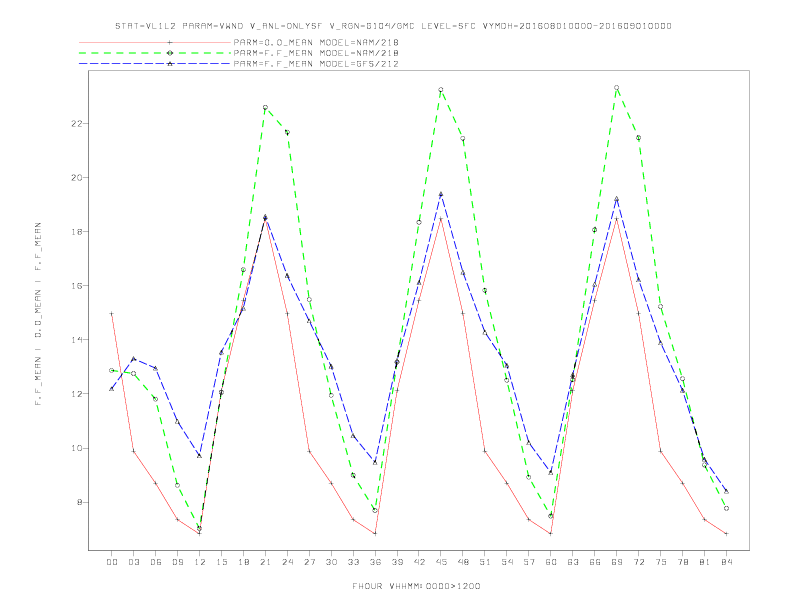Select legend text PARM=O.O_MEAN MODEL=NAM/218

[x=316, y=42]
